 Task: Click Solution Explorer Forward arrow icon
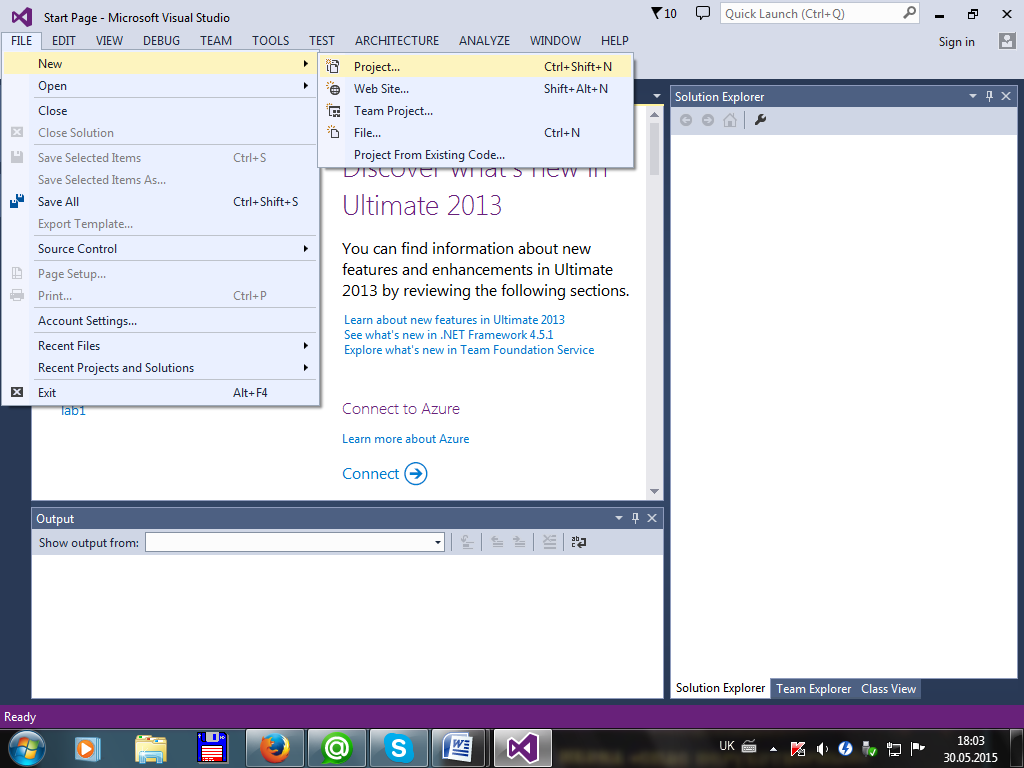[708, 120]
